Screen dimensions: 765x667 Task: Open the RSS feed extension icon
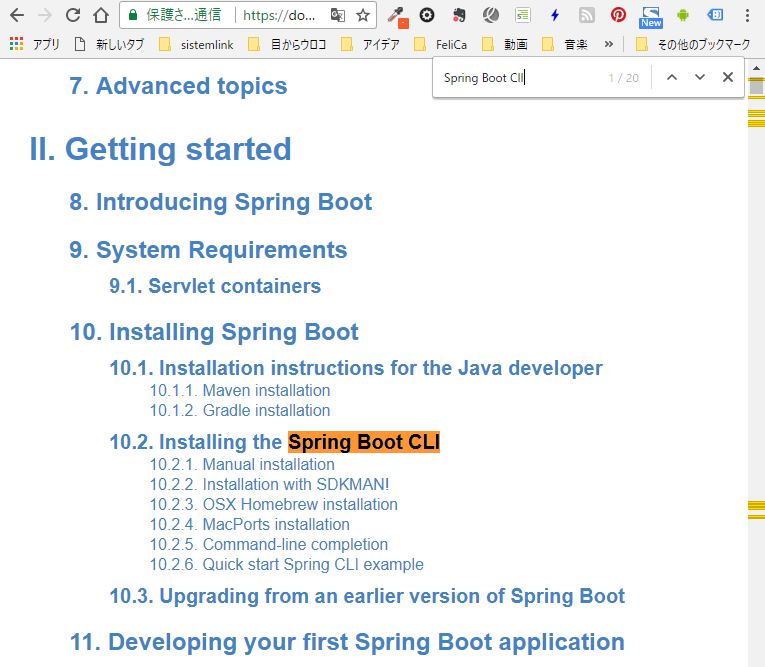click(x=586, y=15)
